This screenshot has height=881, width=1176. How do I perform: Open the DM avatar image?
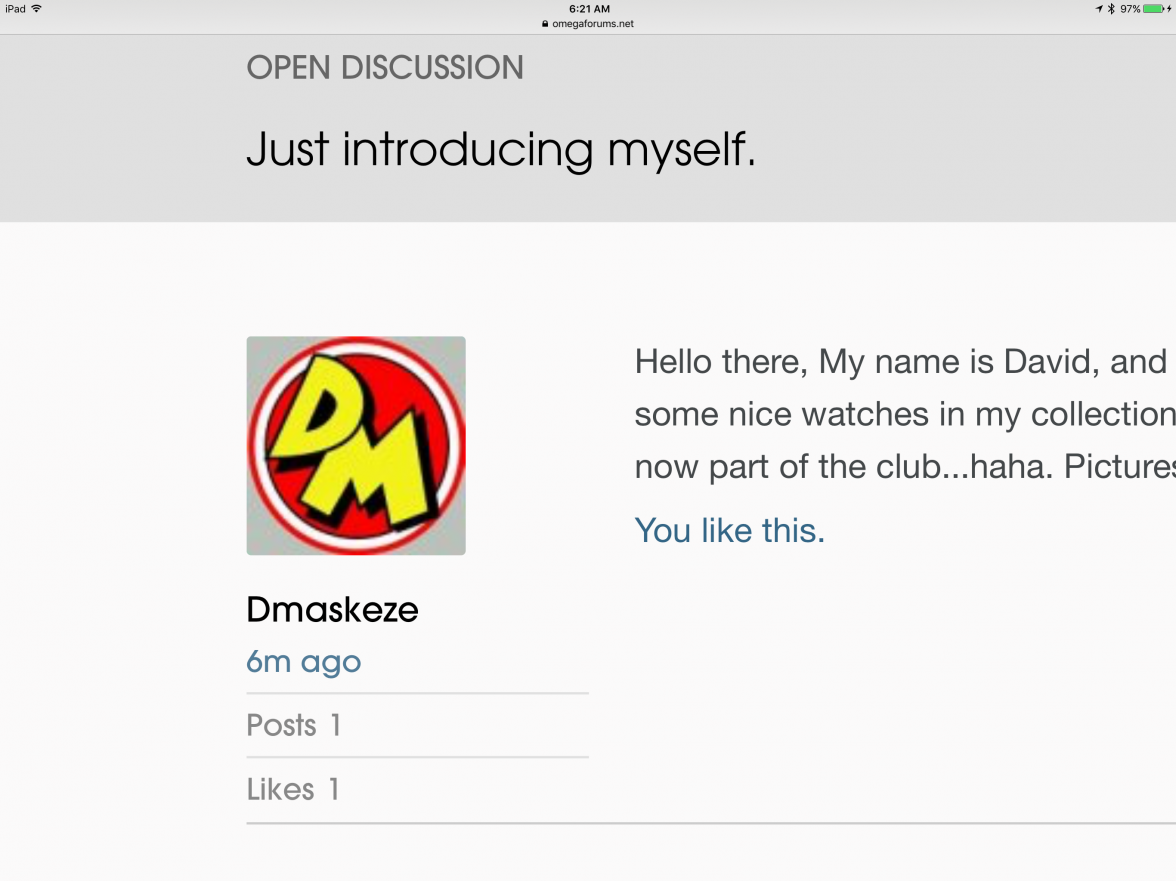(x=356, y=445)
